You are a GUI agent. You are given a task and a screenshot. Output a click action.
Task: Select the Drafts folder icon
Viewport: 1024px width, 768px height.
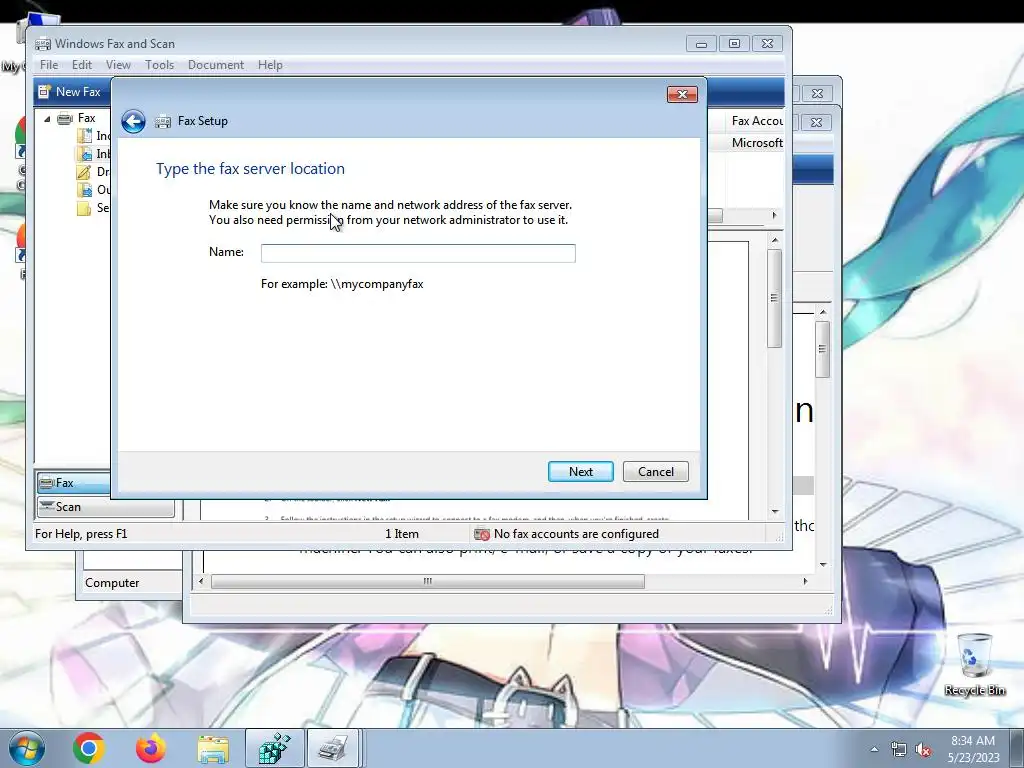[84, 172]
